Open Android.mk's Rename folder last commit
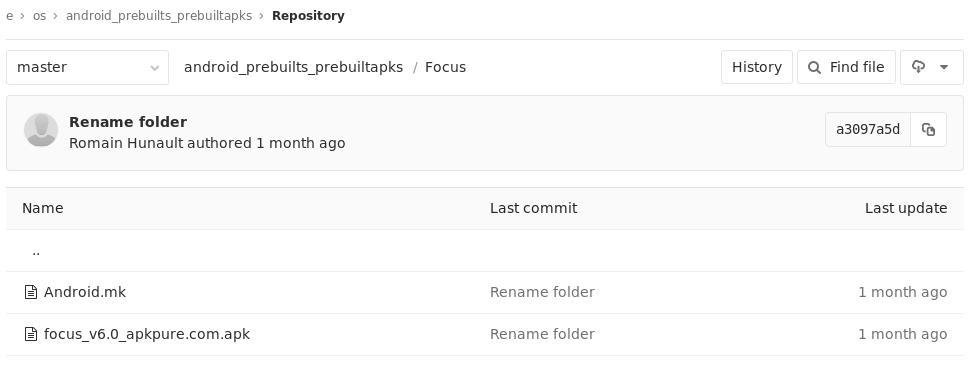 (542, 292)
